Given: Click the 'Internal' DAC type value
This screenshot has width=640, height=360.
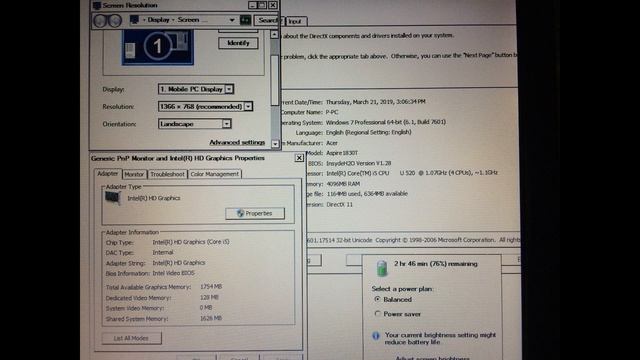Looking at the screenshot, I should pyautogui.click(x=163, y=253).
